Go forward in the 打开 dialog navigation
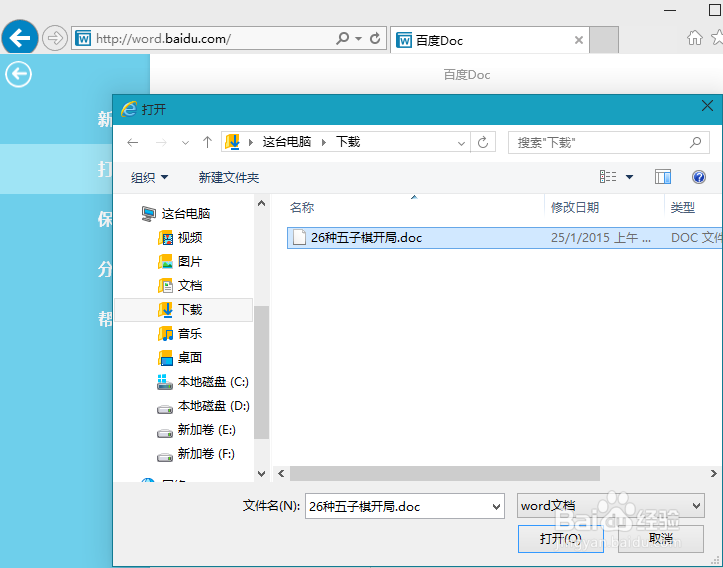 point(161,142)
